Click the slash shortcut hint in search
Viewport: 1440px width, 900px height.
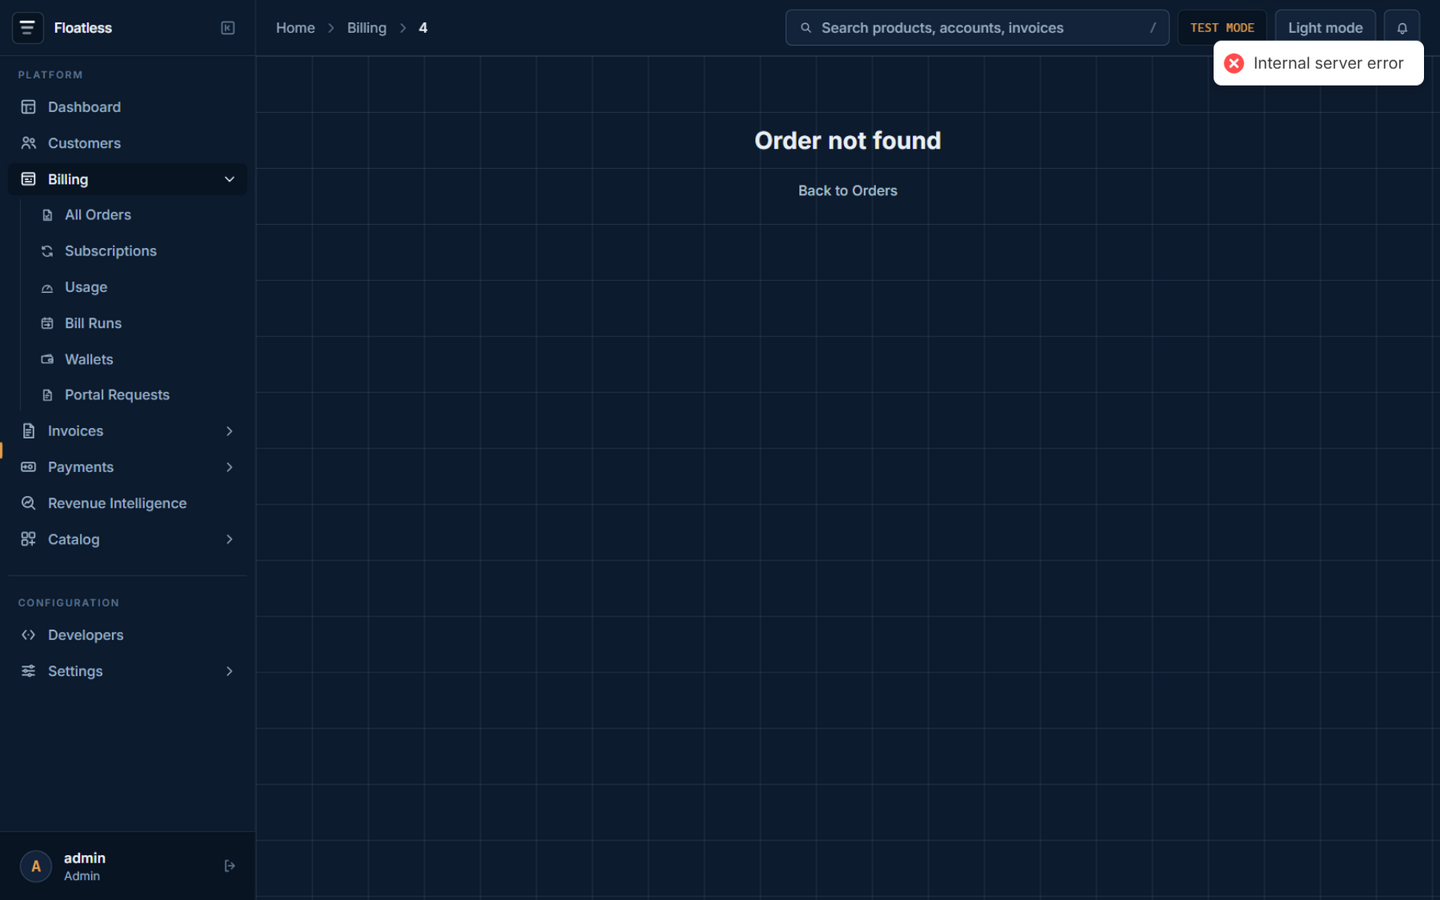pos(1152,28)
